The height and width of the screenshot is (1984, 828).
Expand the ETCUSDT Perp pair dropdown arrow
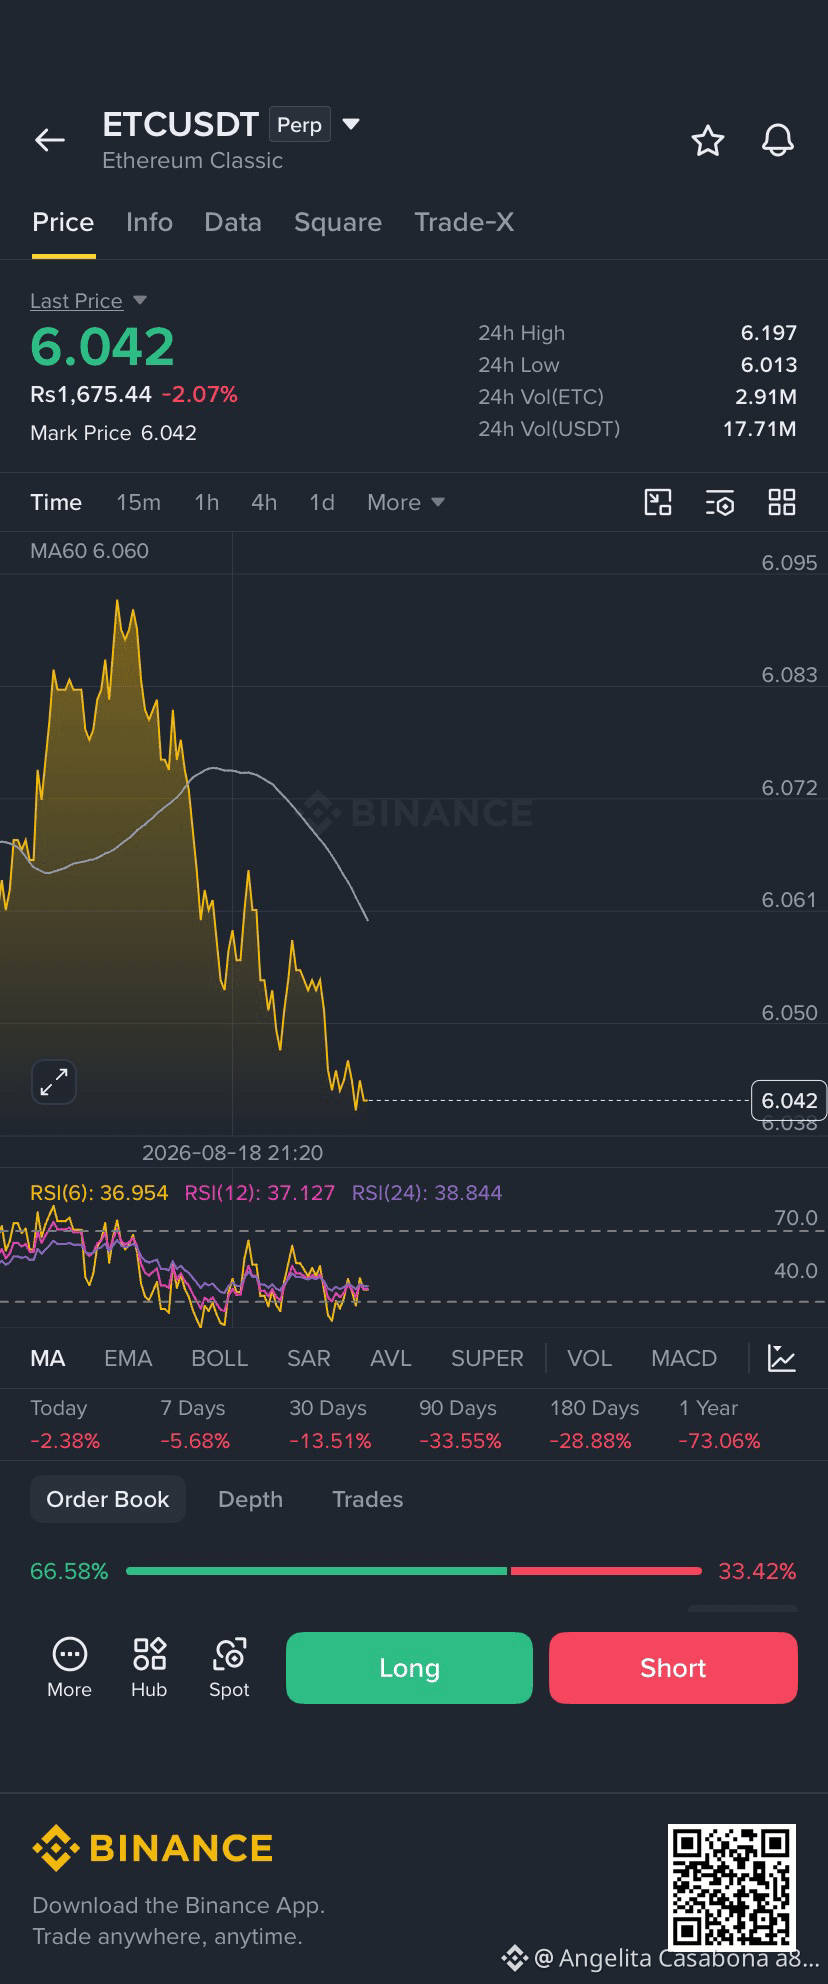pyautogui.click(x=351, y=124)
